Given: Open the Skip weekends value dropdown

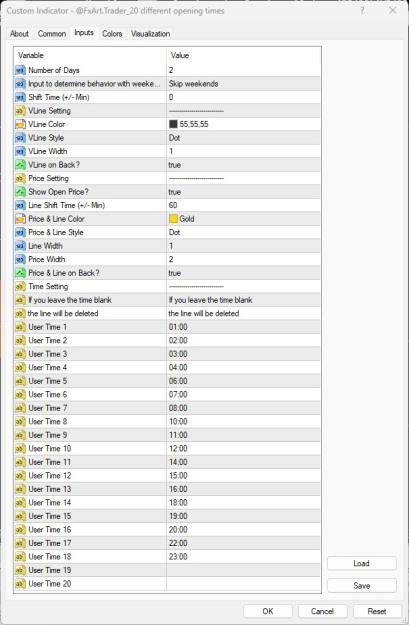Looking at the screenshot, I should [243, 84].
